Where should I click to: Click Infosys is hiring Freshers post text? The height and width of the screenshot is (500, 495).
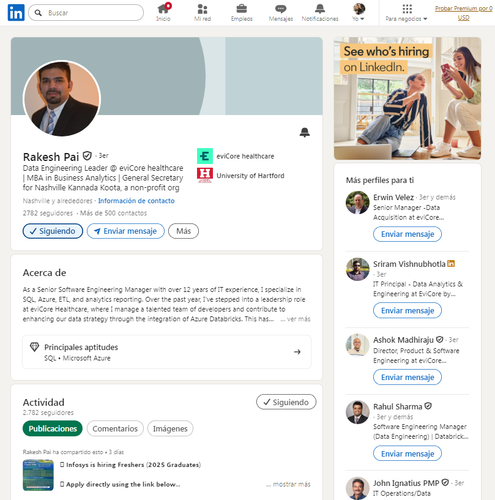click(x=130, y=465)
